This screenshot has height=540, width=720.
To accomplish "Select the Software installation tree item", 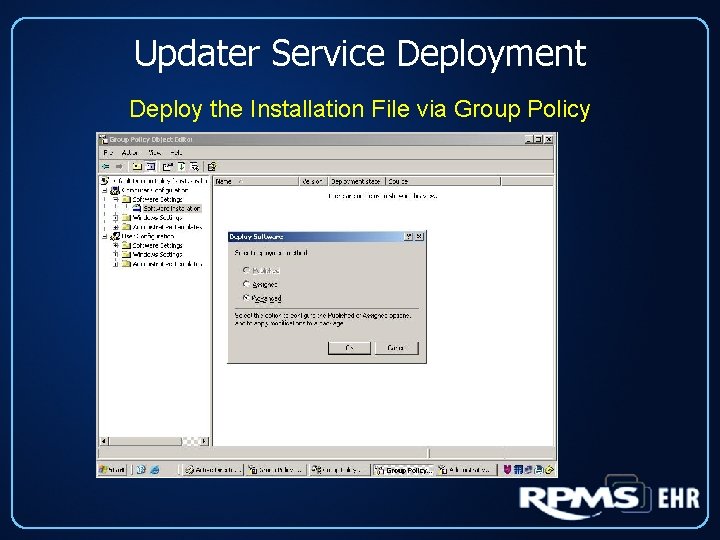I will click(x=172, y=208).
